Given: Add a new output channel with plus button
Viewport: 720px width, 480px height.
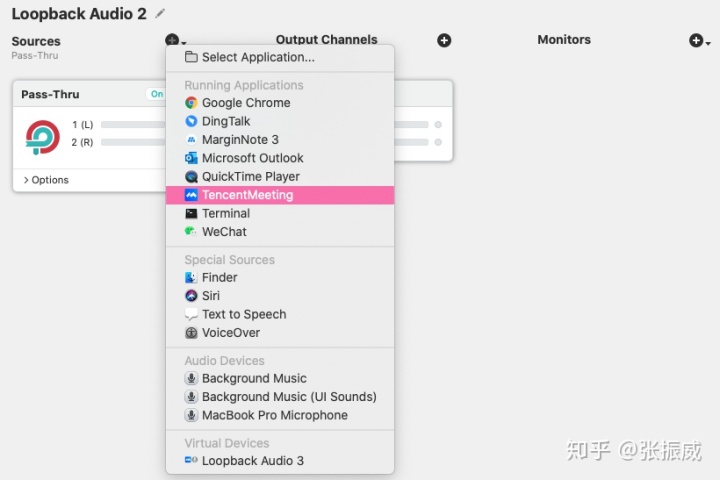Looking at the screenshot, I should [444, 40].
